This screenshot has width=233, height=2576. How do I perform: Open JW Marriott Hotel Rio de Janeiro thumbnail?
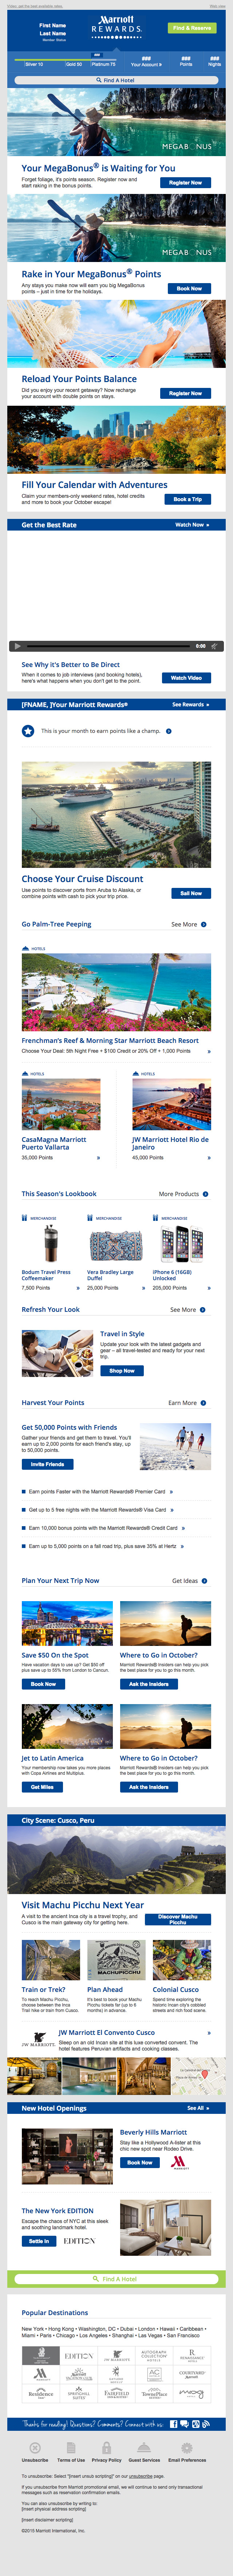click(x=171, y=1104)
